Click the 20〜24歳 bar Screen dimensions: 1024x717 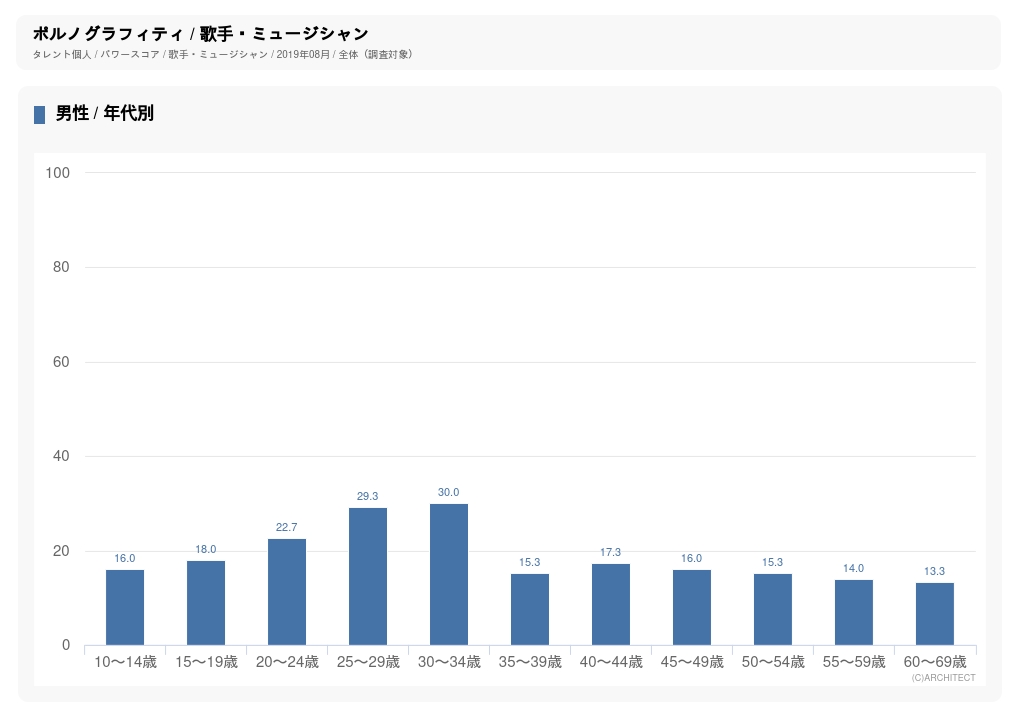pyautogui.click(x=287, y=592)
